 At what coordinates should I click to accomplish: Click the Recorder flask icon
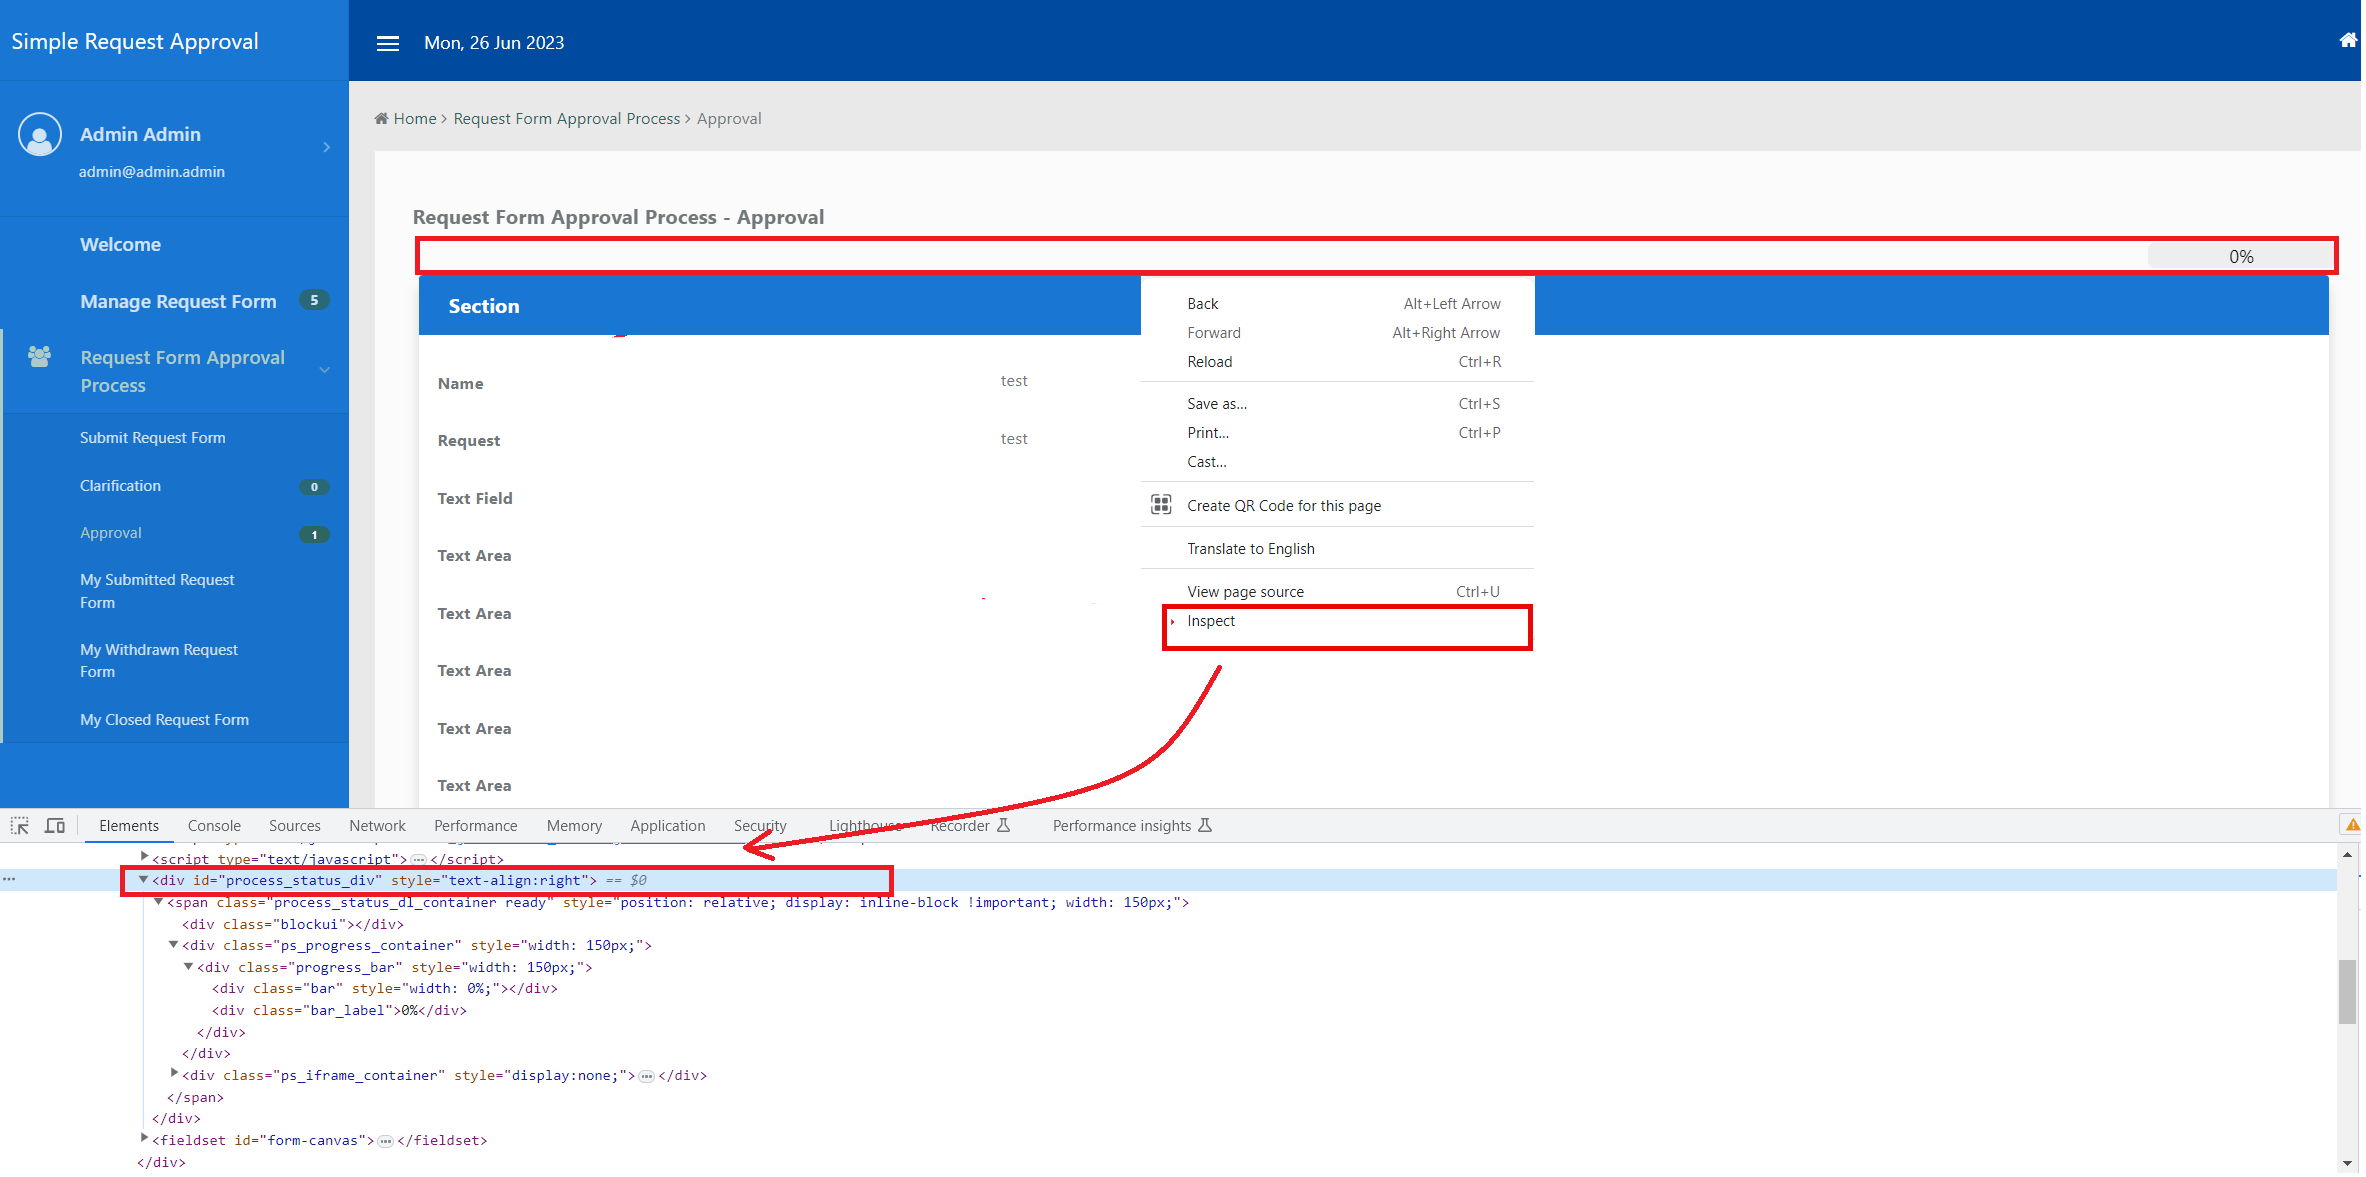coord(1003,825)
